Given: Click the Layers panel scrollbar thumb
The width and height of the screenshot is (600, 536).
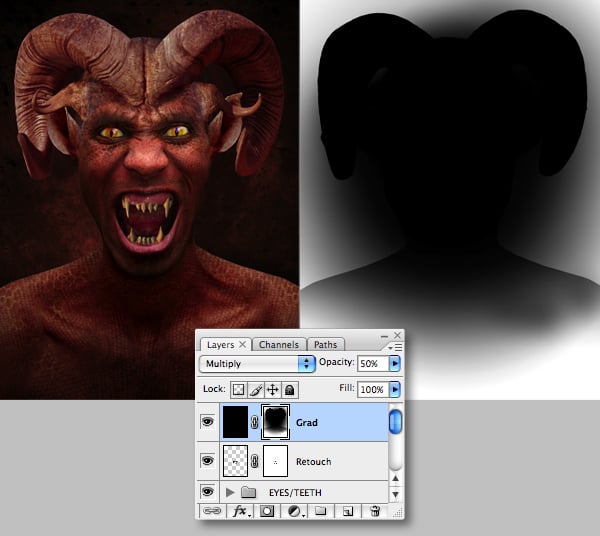Looking at the screenshot, I should click(x=395, y=423).
